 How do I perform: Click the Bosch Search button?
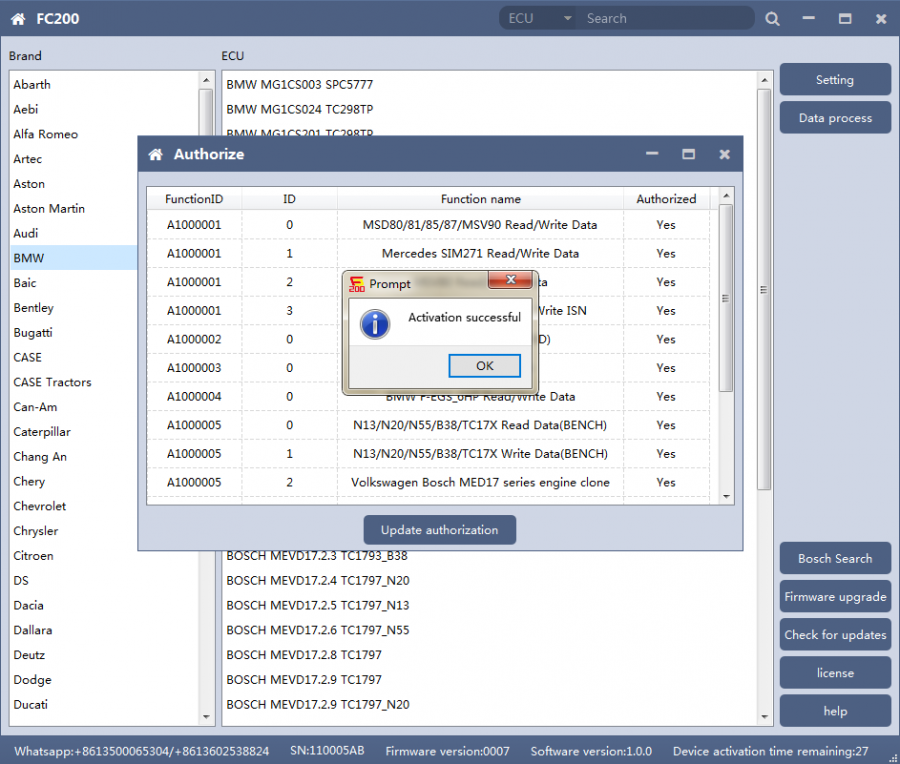(834, 559)
